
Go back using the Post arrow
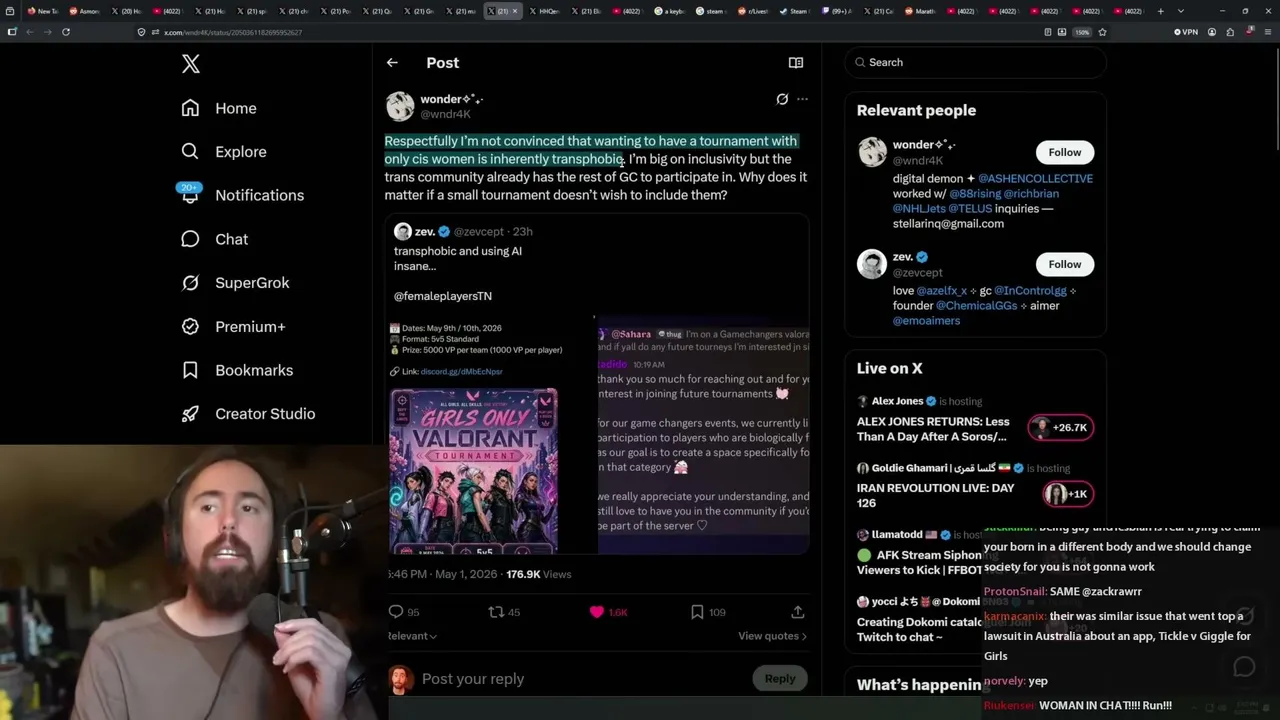coord(392,62)
